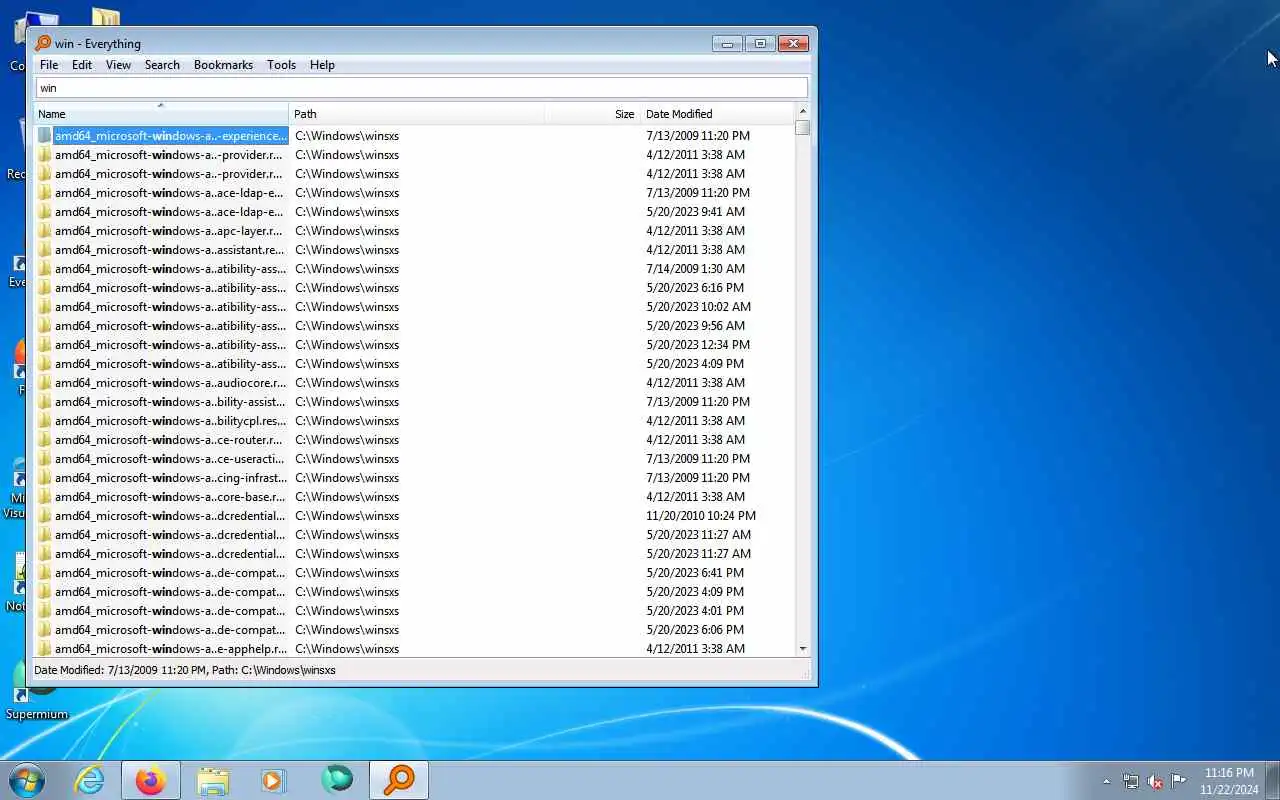Sort results by the Path column header
Screen dimensions: 1280x800
(416, 113)
